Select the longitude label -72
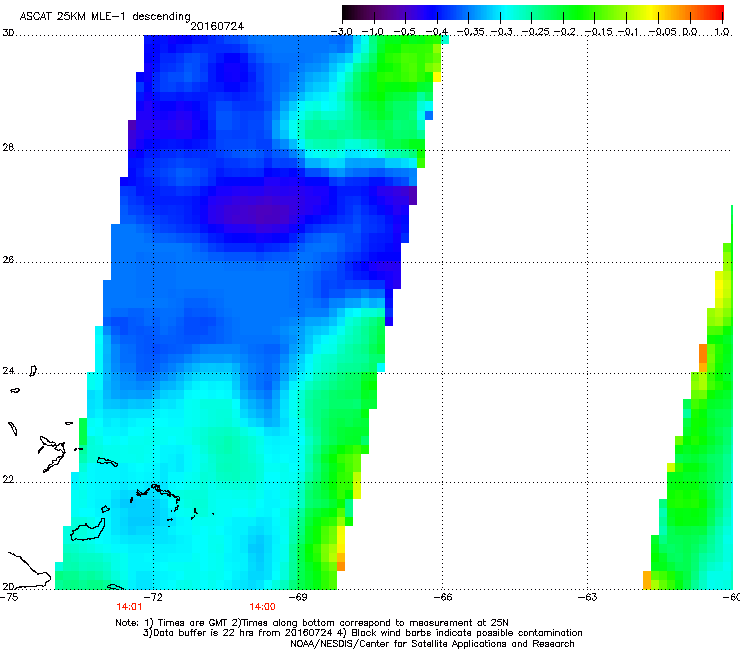740x650 pixels. [x=153, y=597]
